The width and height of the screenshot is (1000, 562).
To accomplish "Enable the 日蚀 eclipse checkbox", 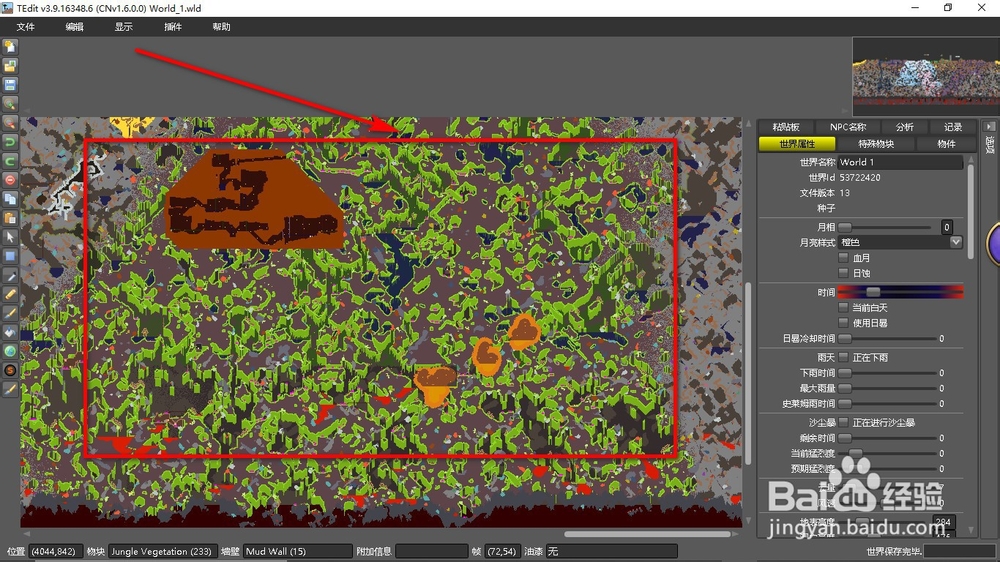I will pos(844,273).
